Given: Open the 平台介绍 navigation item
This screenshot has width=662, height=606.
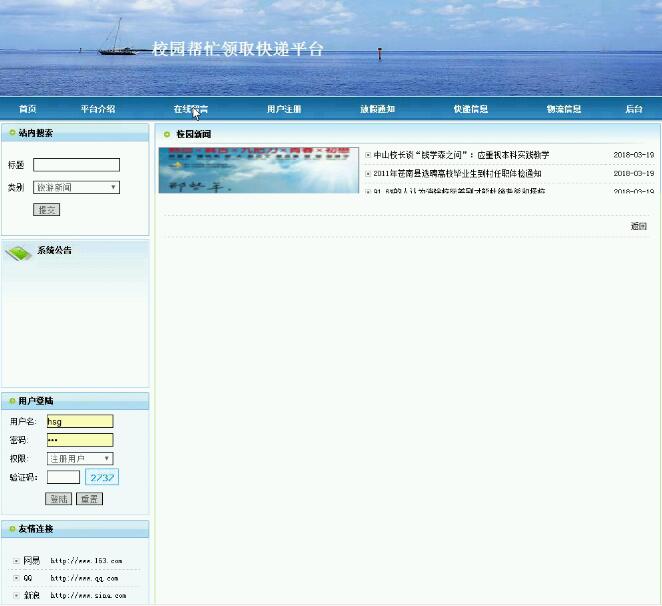Looking at the screenshot, I should point(98,109).
